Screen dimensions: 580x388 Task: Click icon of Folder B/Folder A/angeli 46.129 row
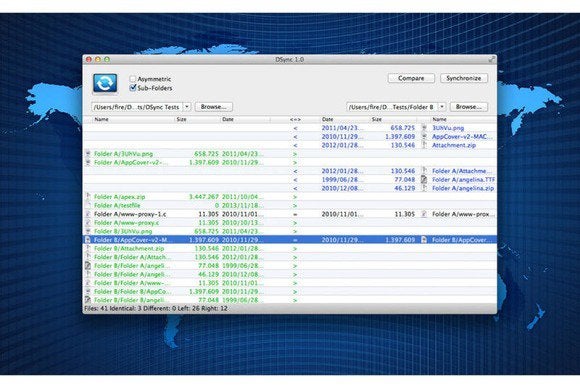point(88,274)
